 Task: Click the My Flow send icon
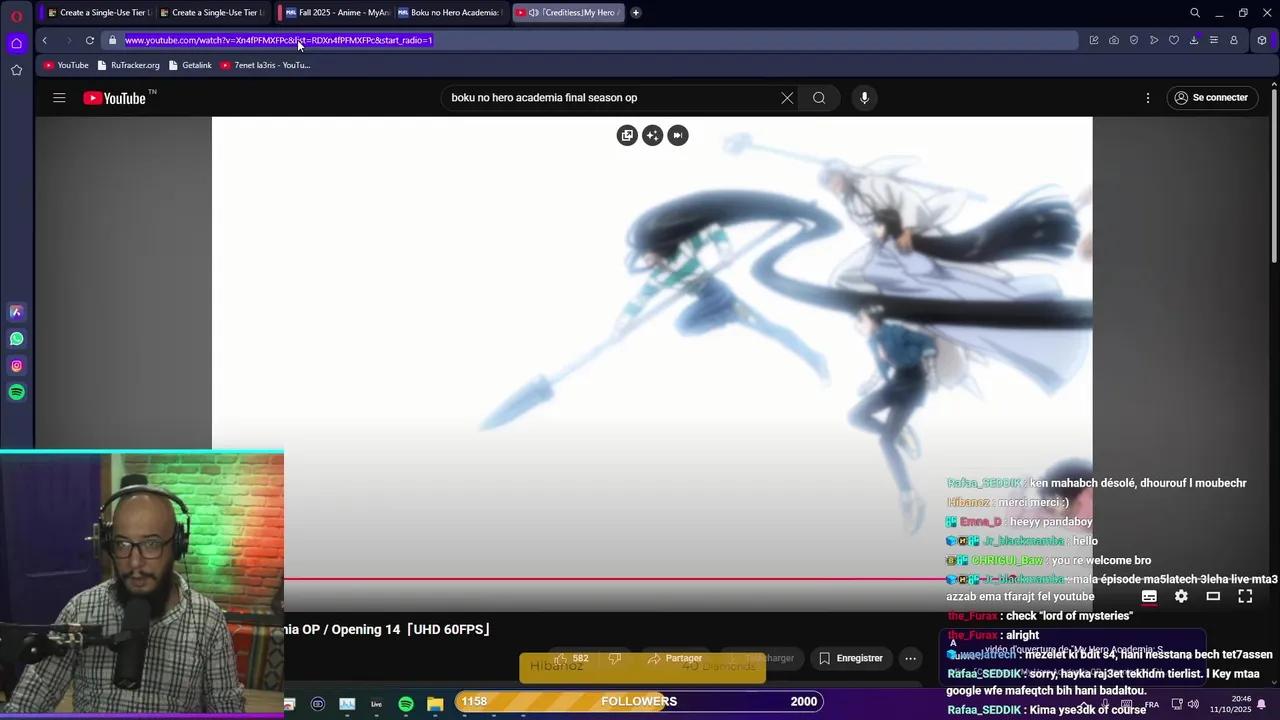tap(1154, 40)
